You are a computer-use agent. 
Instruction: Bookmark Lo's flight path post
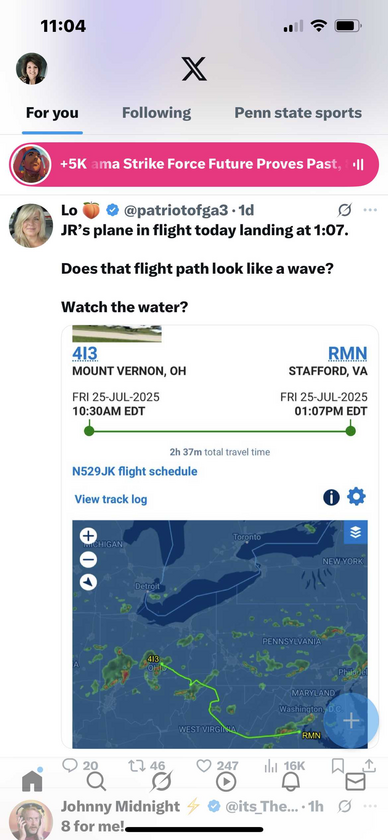338,766
